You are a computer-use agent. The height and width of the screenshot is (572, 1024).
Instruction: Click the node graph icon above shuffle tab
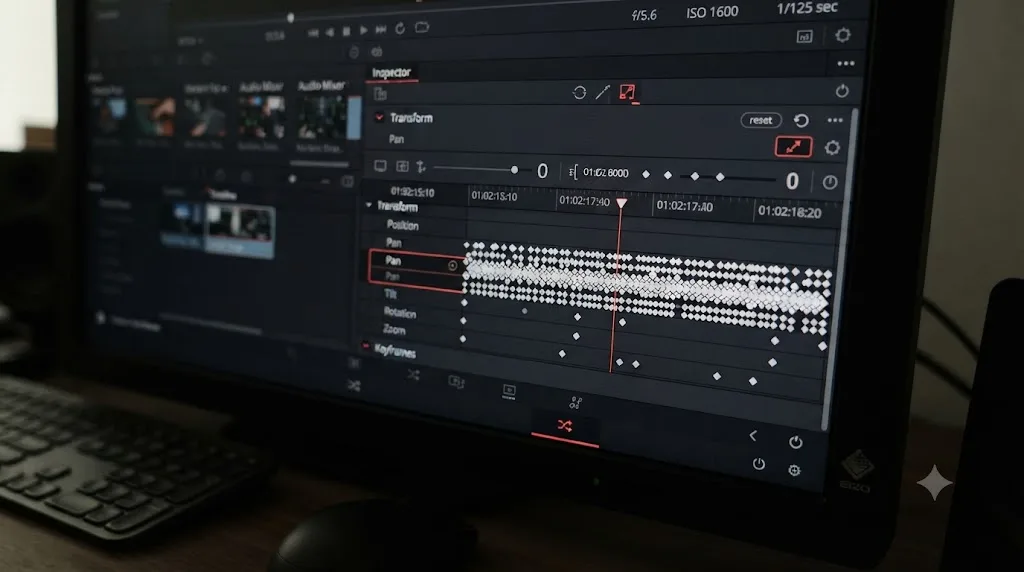coord(575,402)
